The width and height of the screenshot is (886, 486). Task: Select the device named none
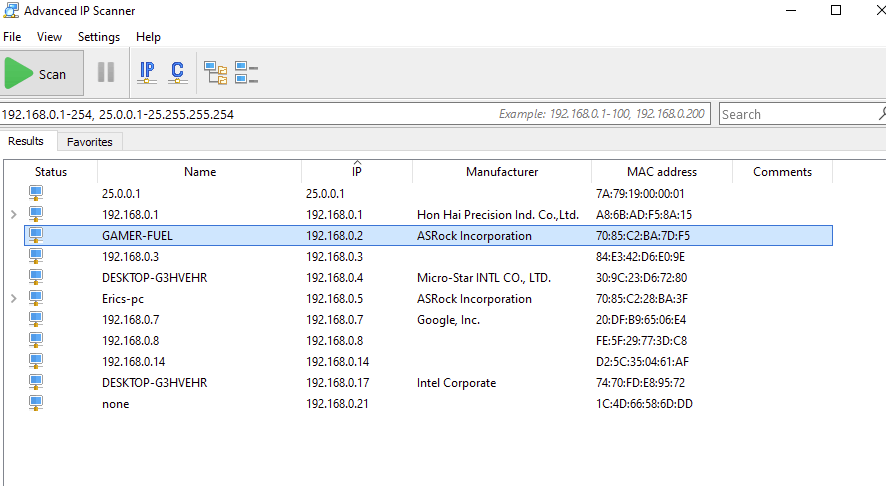115,404
